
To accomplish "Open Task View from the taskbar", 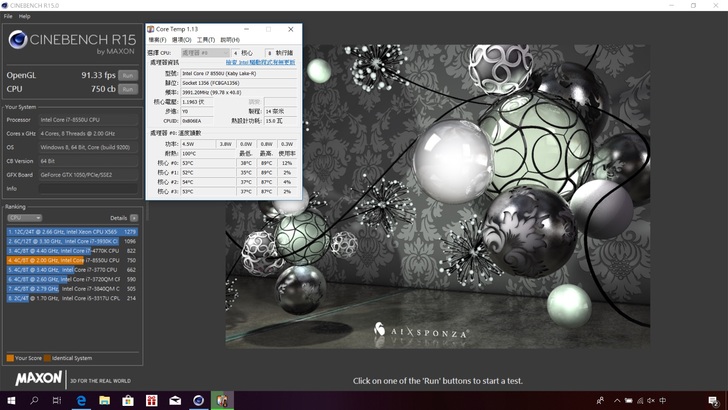I will pyautogui.click(x=58, y=400).
